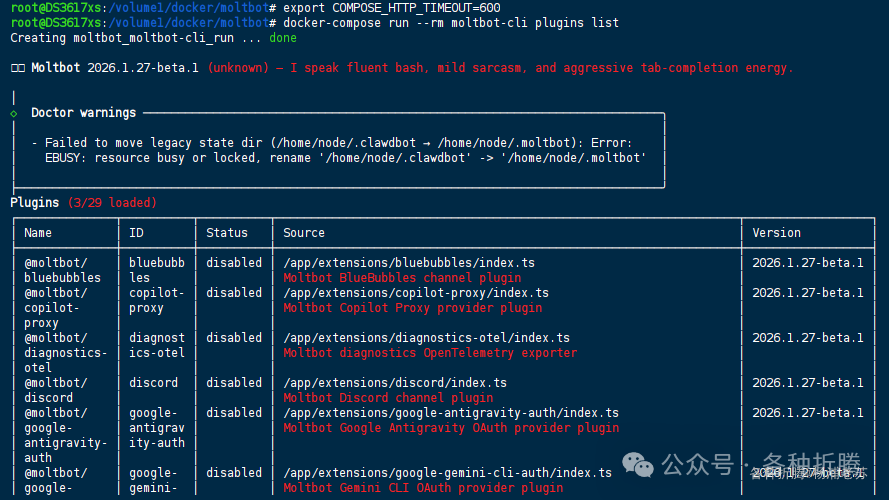889x500 pixels.
Task: Click the google-antigravity-auth extension source path
Action: pyautogui.click(x=451, y=413)
